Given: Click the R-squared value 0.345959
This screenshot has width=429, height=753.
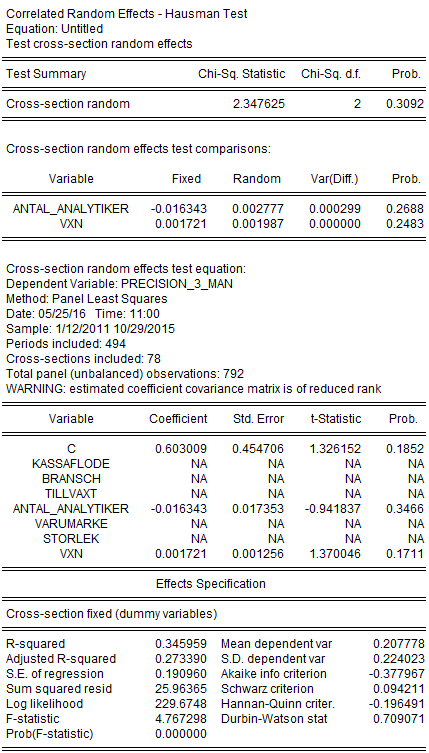Looking at the screenshot, I should pos(181,644).
